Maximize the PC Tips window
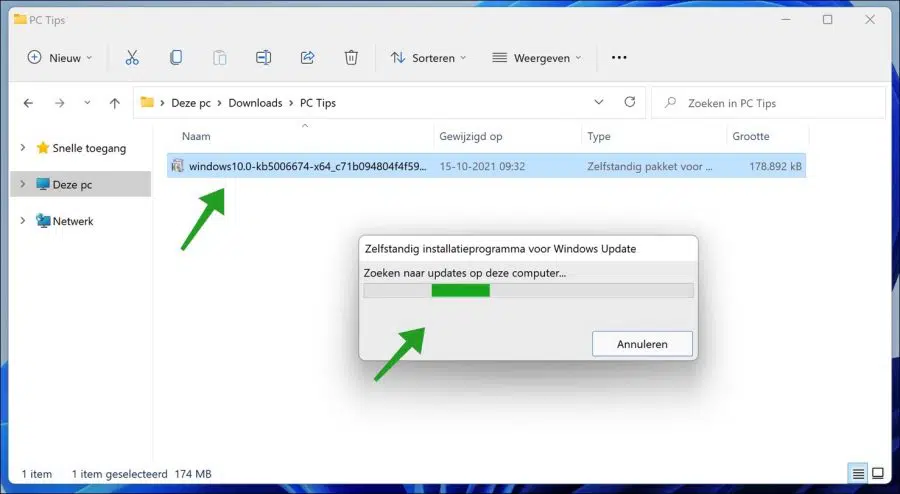Viewport: 900px width, 494px height. tap(828, 20)
